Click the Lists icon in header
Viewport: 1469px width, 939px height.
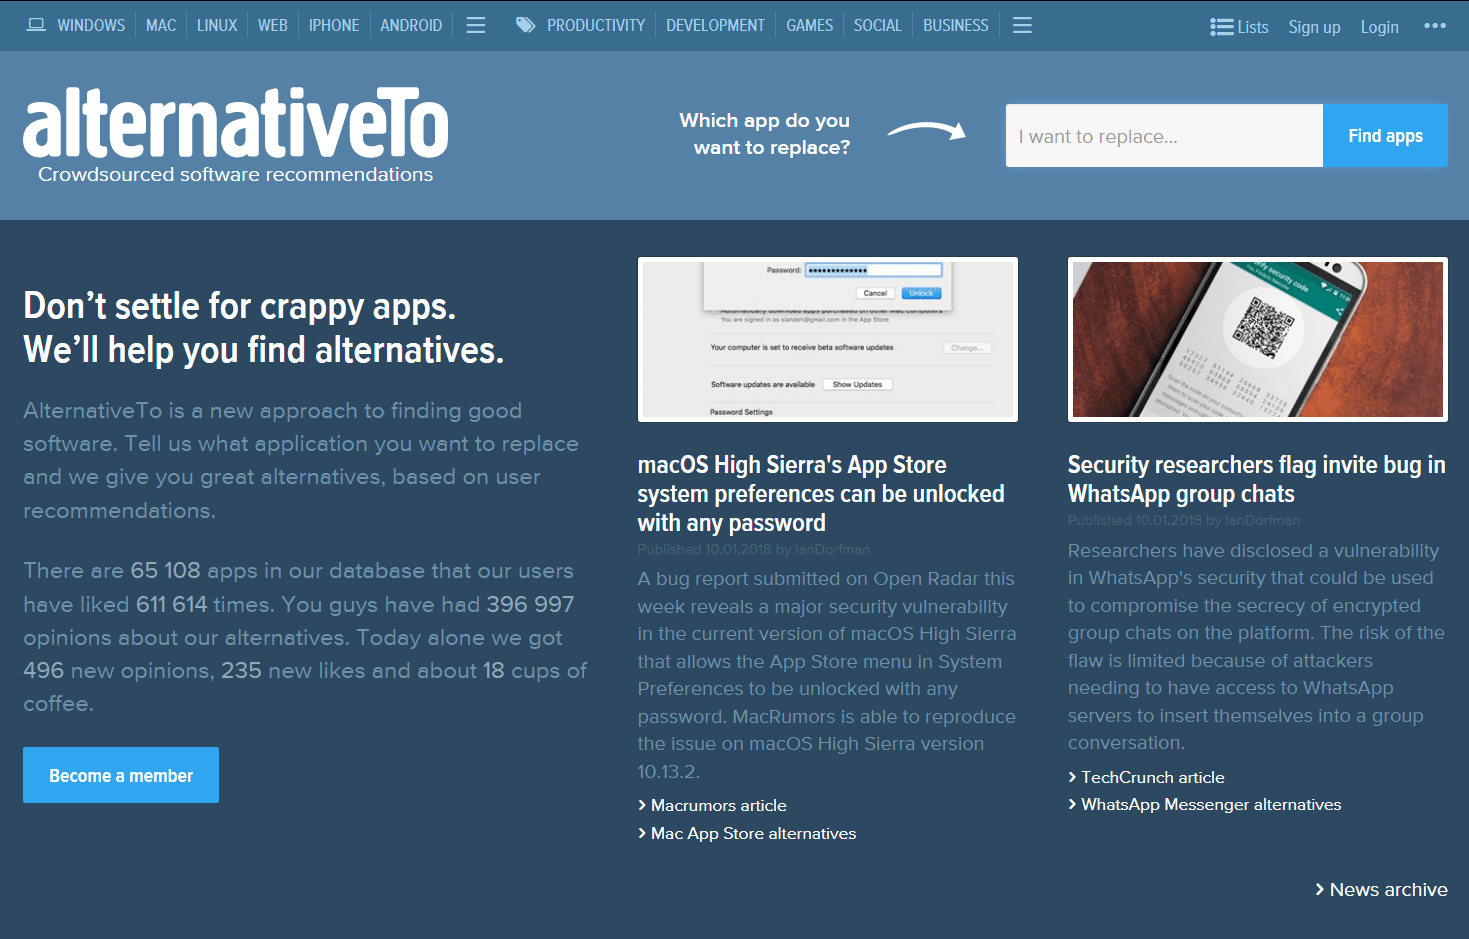(1221, 27)
